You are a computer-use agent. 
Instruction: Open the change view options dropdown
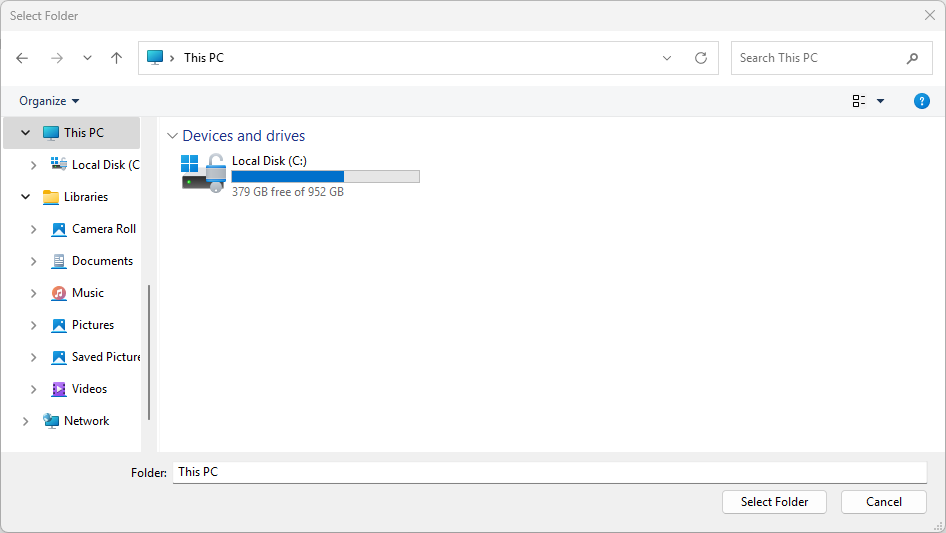click(x=880, y=101)
